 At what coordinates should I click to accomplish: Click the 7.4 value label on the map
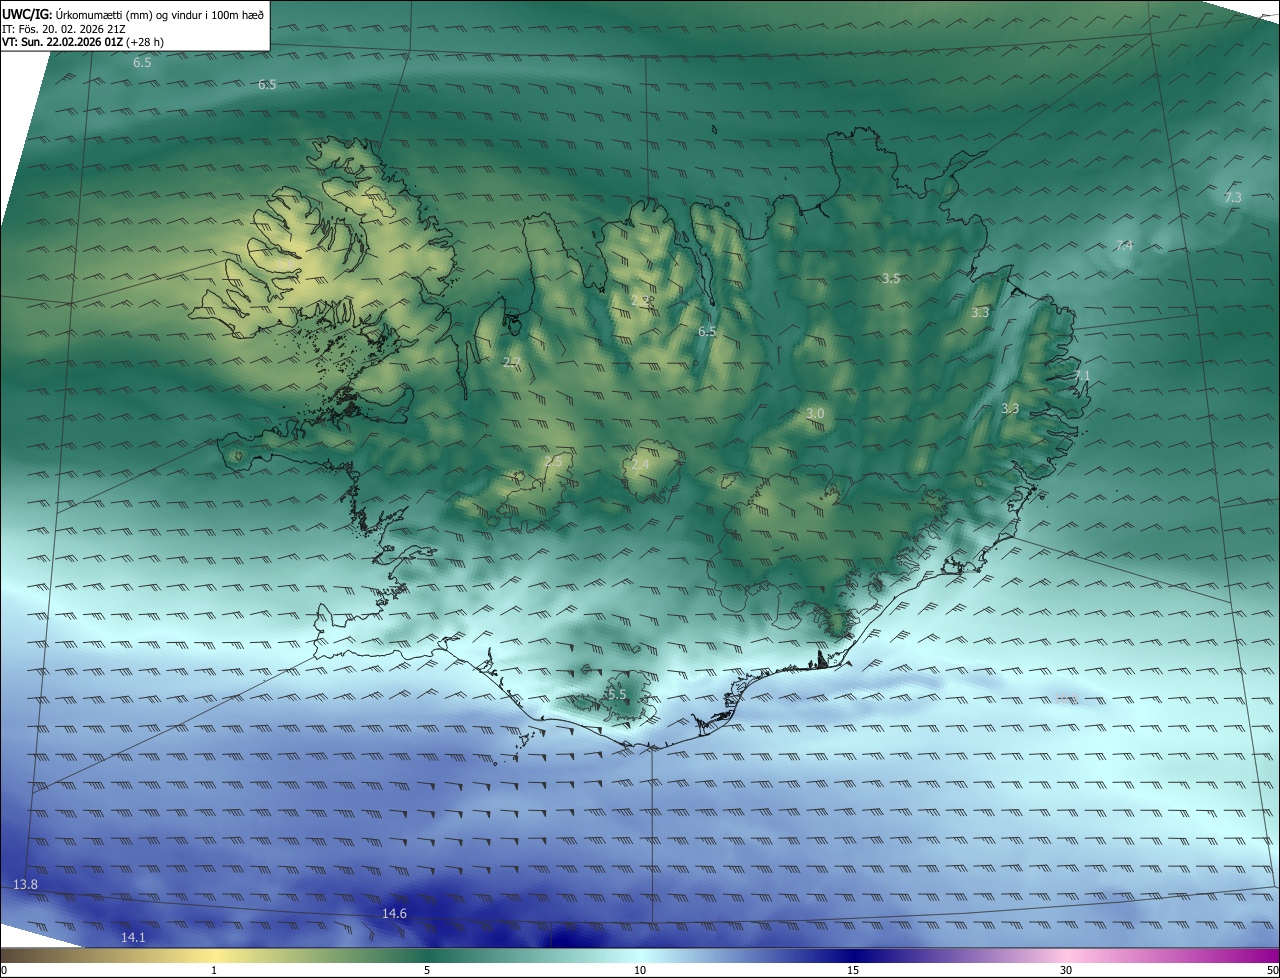click(x=1124, y=246)
